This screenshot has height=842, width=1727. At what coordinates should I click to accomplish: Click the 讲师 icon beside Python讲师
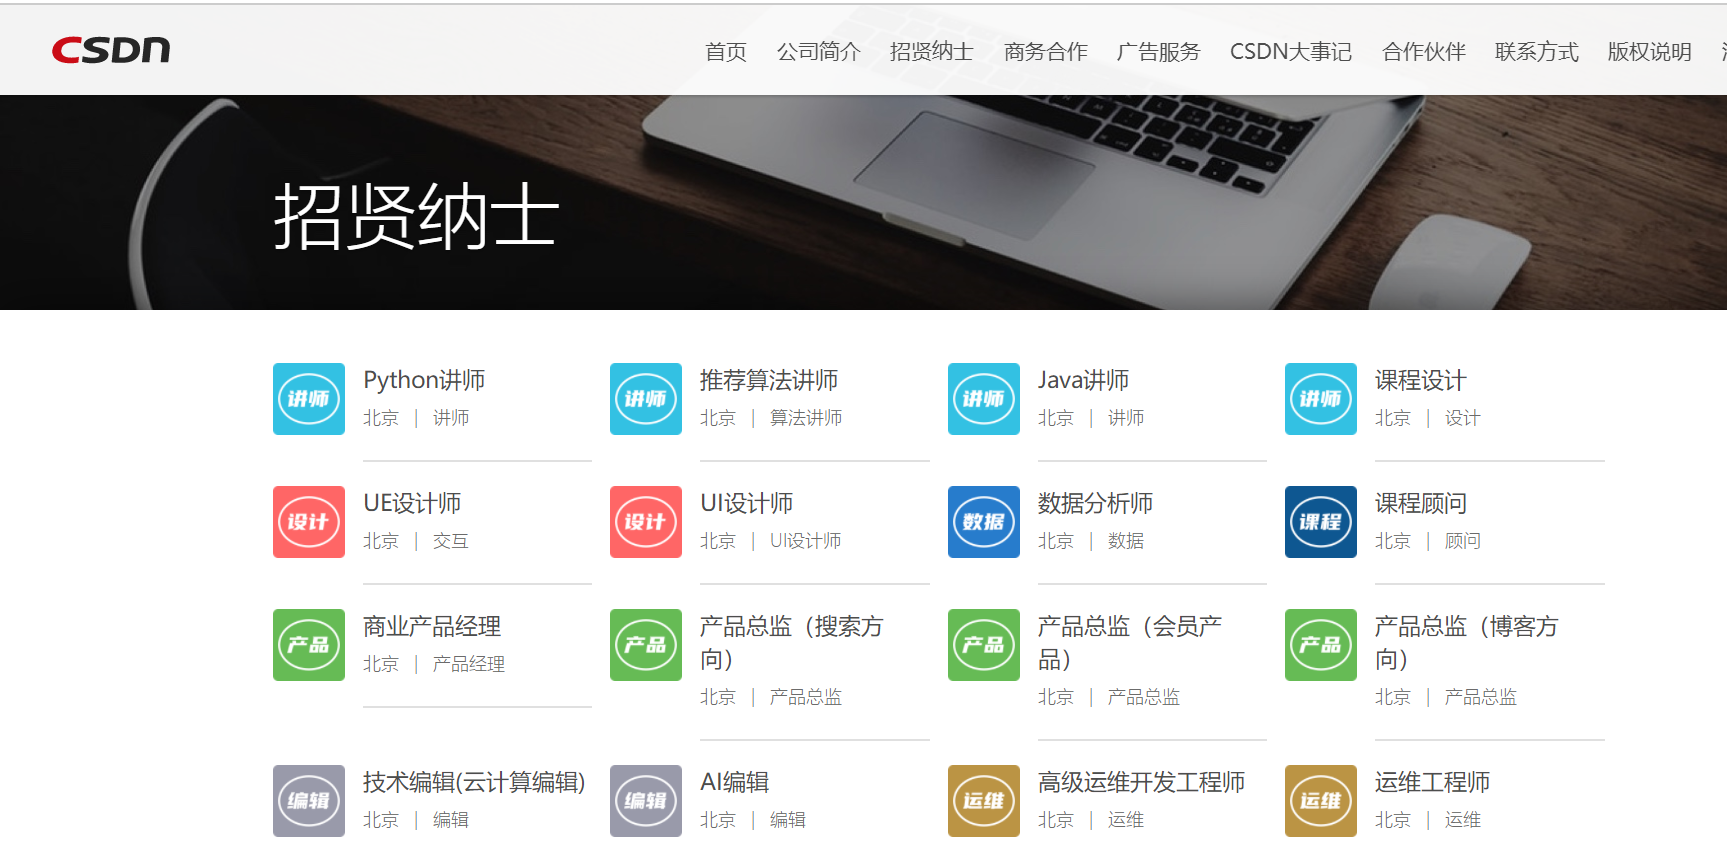309,399
